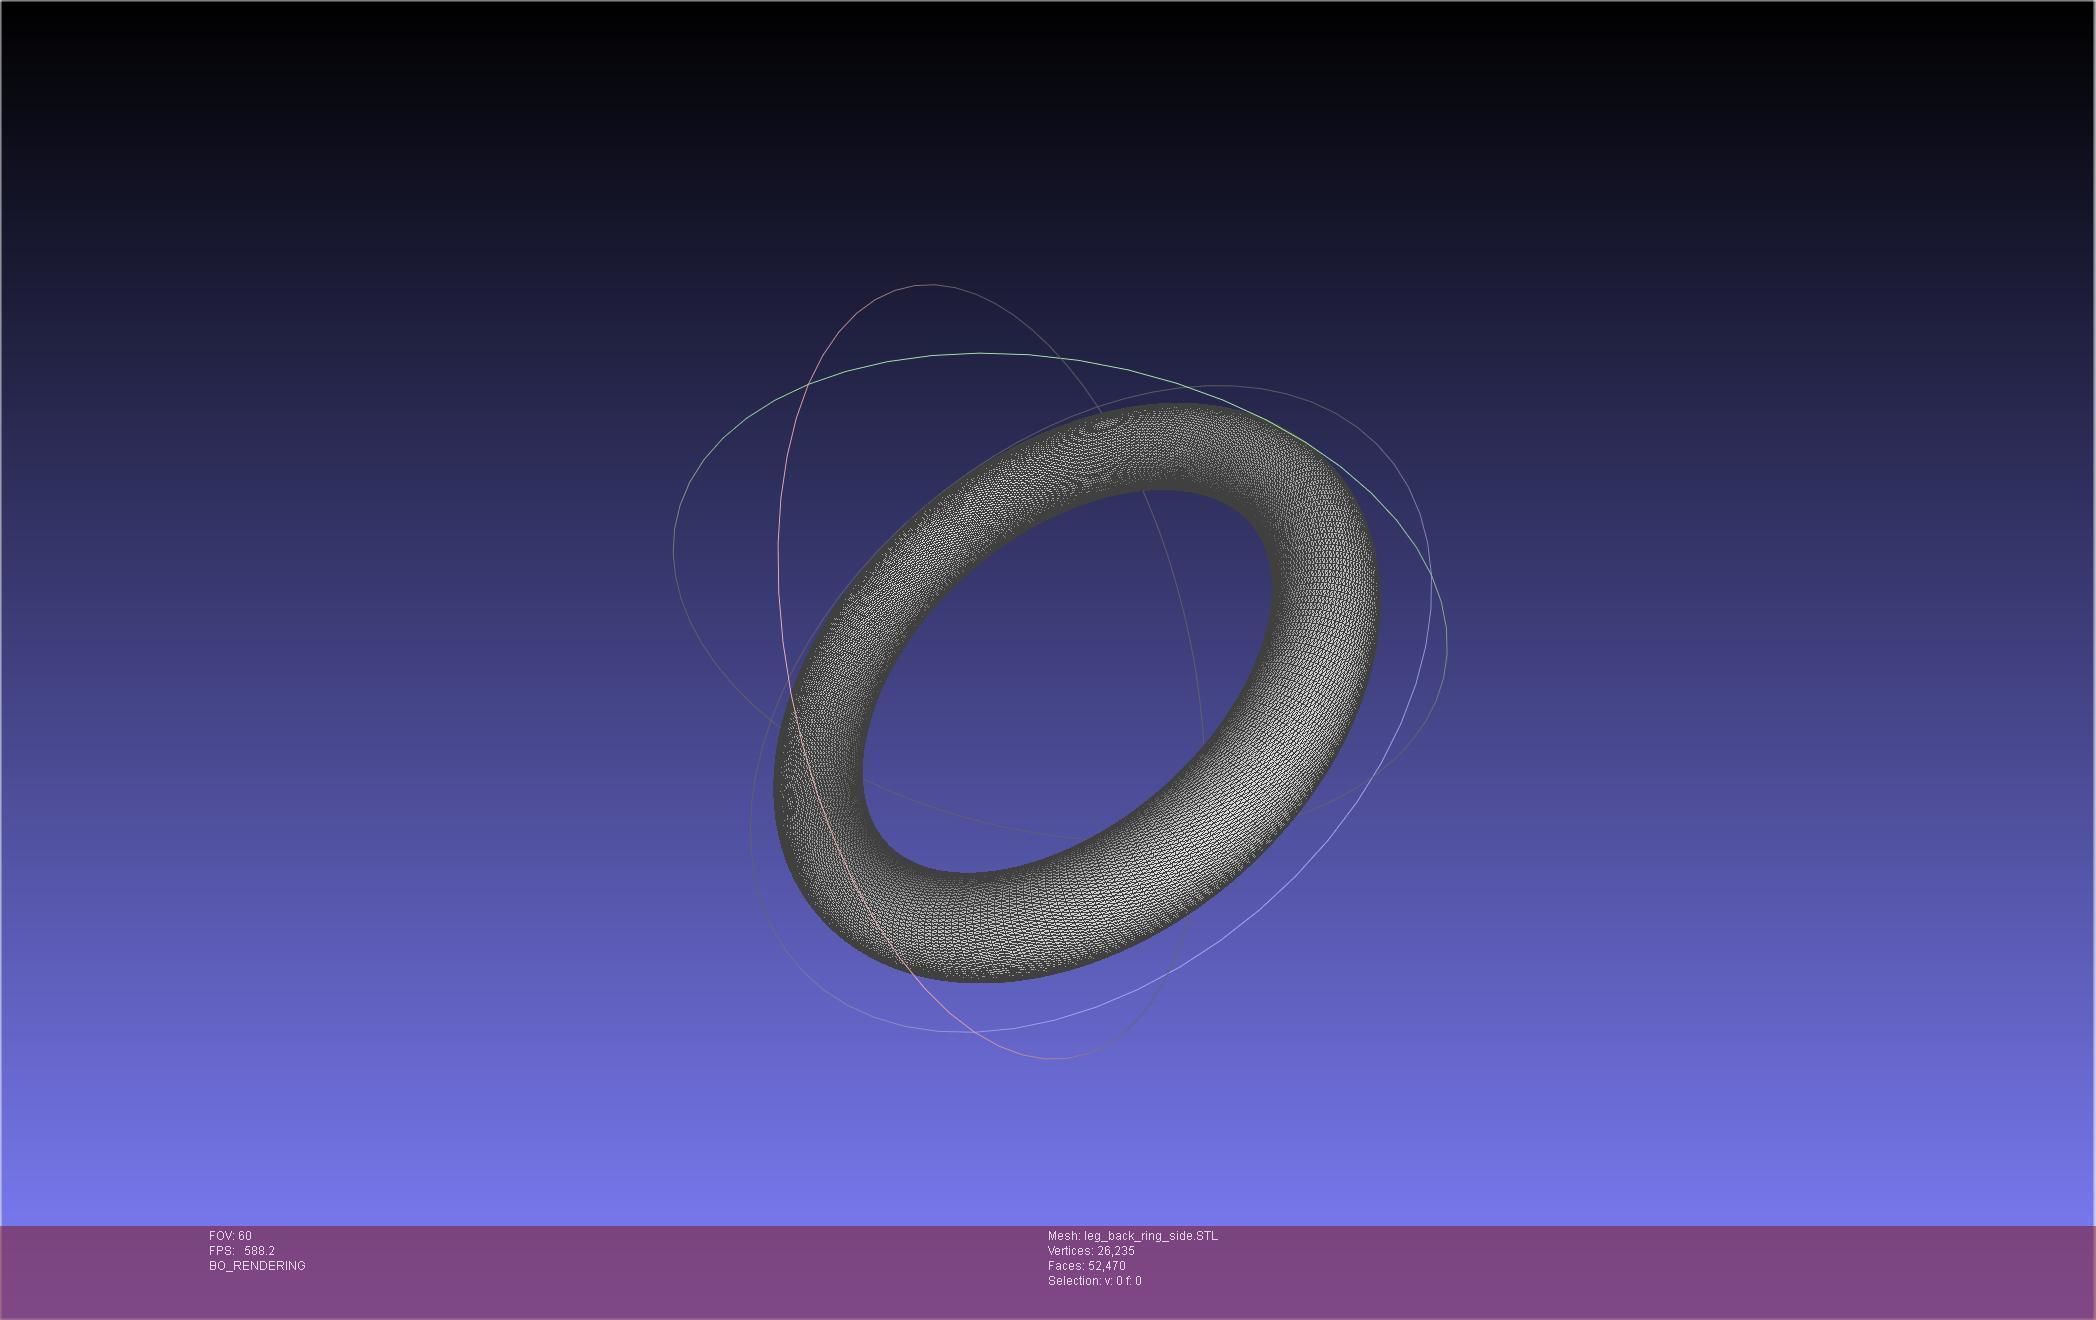Click the Faces: 52,470 label
Image resolution: width=2096 pixels, height=1320 pixels.
pos(1086,1266)
